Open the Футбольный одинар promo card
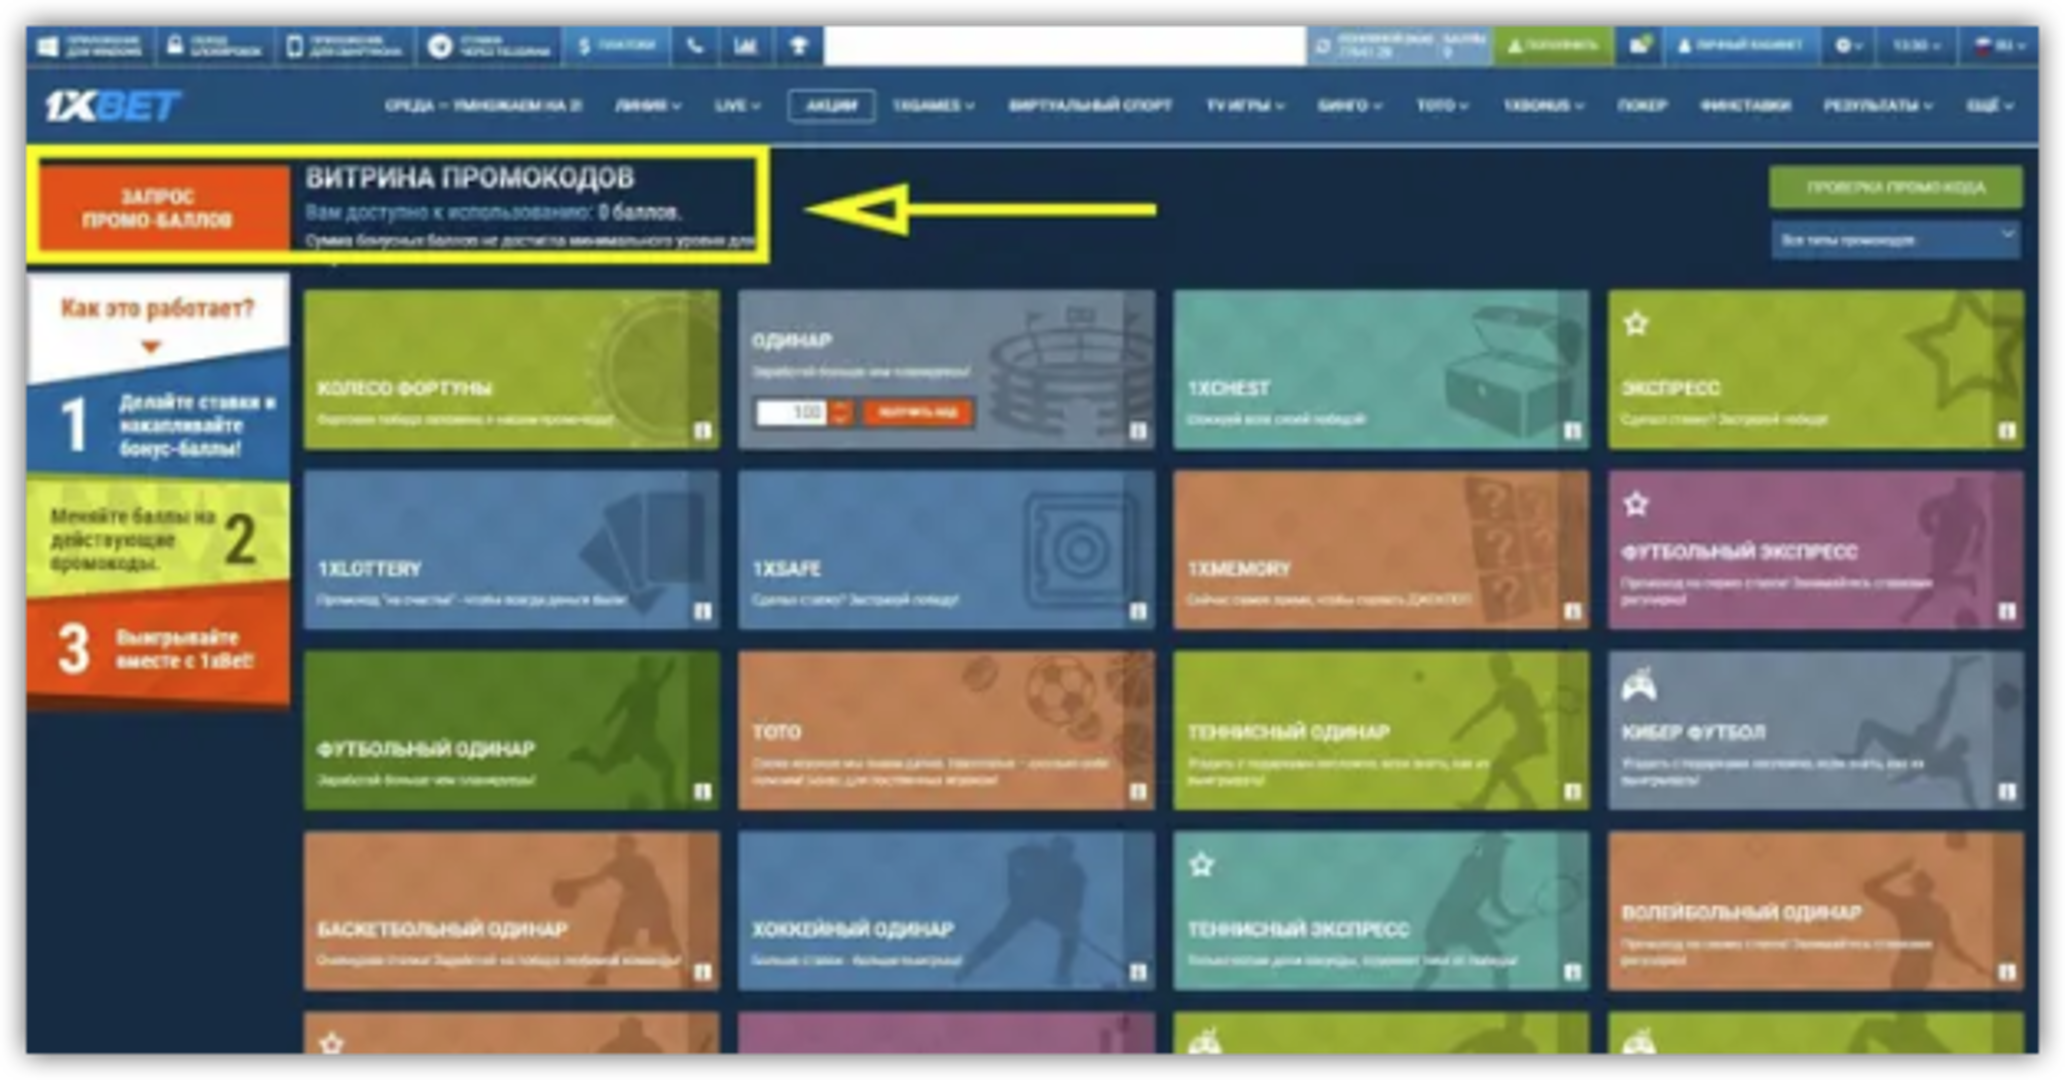2065x1080 pixels. tap(511, 730)
